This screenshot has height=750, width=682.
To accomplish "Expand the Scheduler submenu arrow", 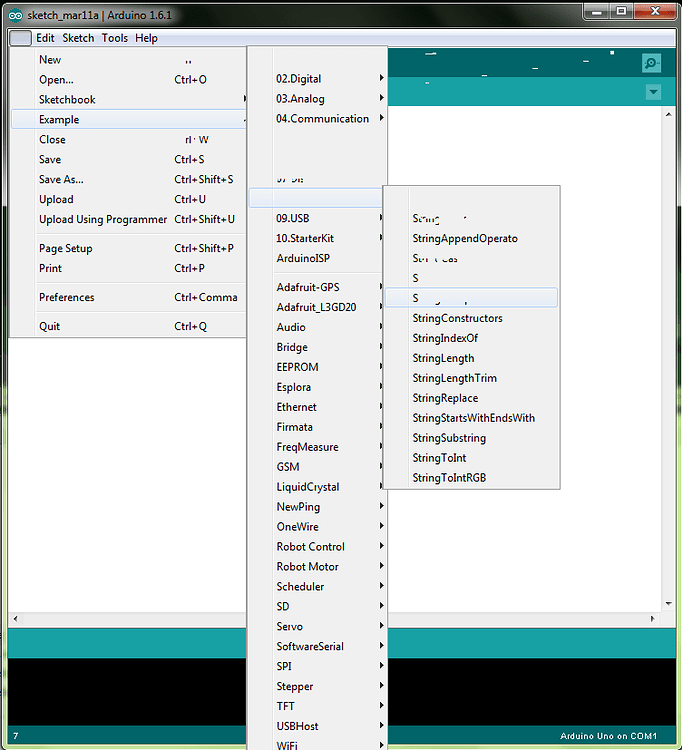I will coord(381,585).
